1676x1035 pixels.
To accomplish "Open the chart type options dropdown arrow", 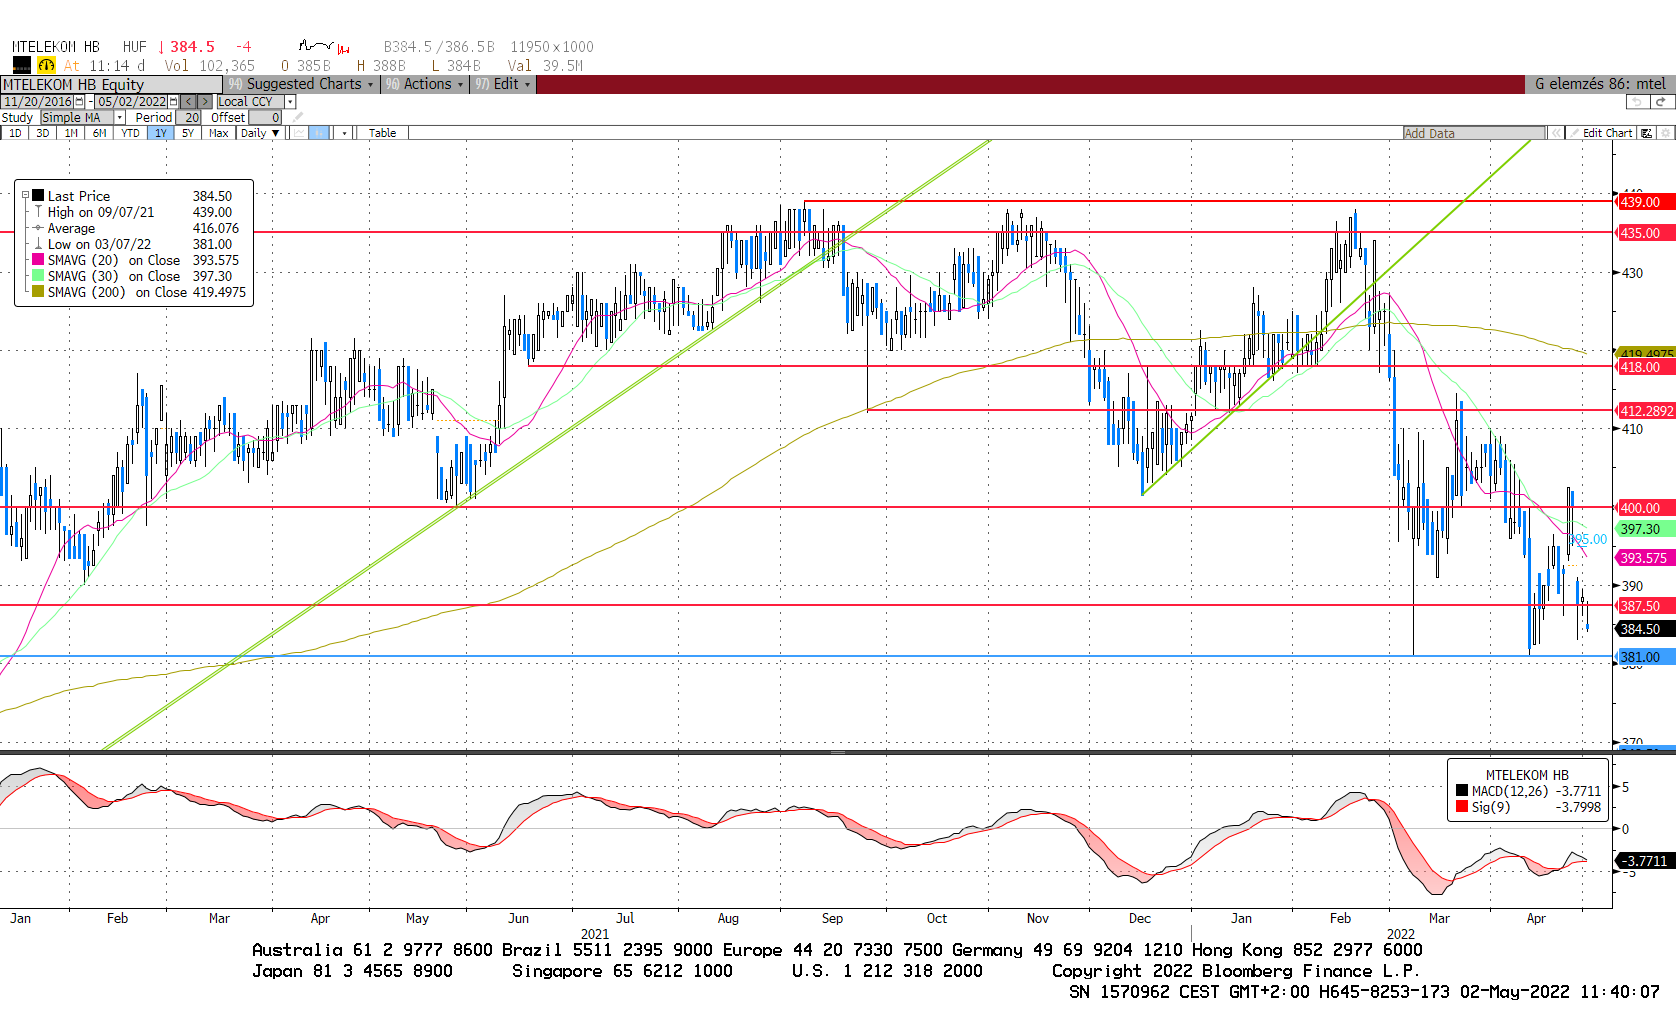I will (344, 133).
